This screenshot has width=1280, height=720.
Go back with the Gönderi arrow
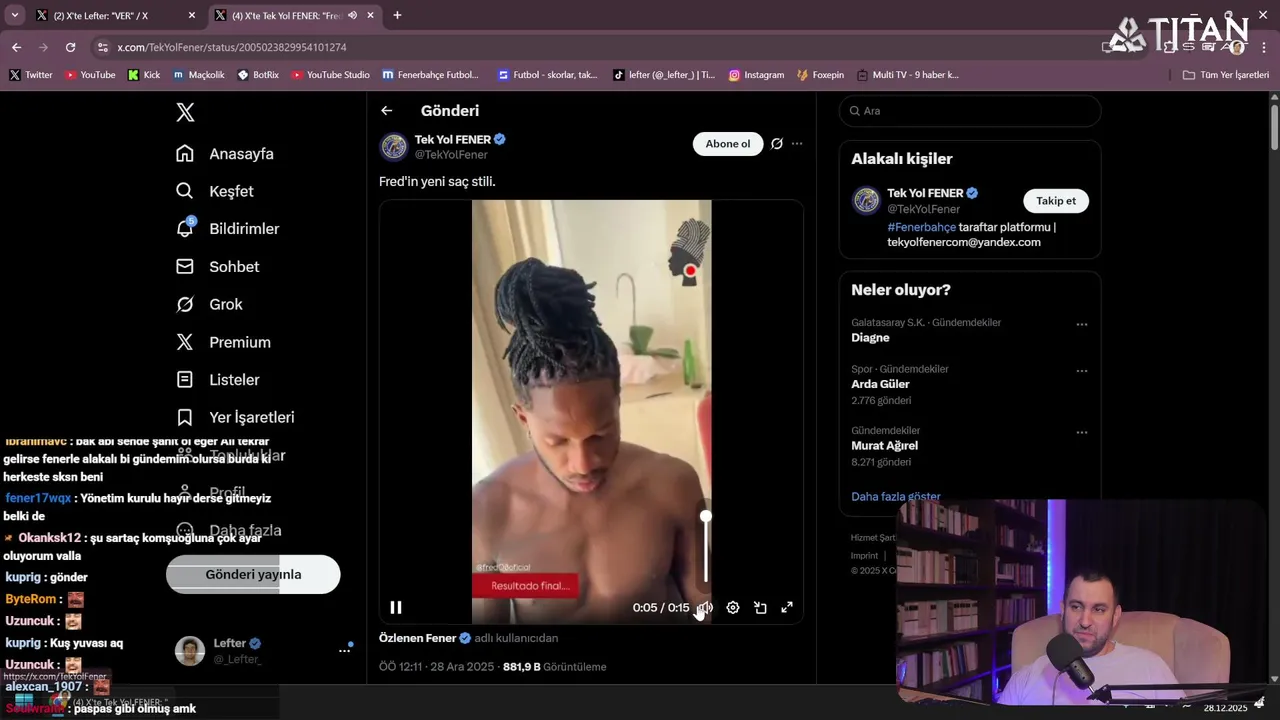coord(387,111)
